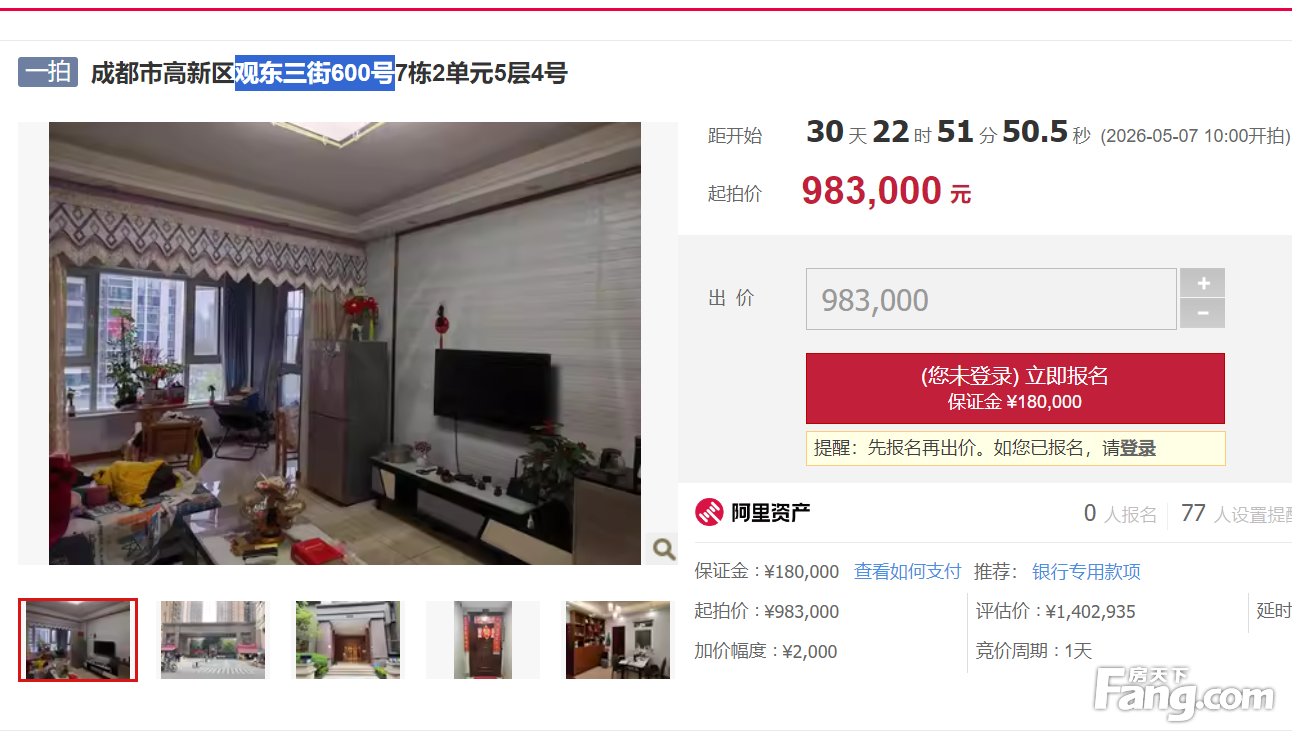Select the red front door thumbnail

(482, 640)
